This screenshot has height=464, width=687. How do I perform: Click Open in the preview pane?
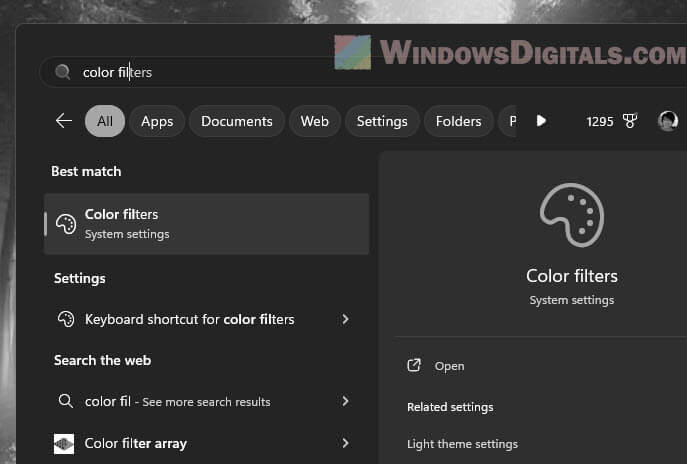[x=449, y=366]
